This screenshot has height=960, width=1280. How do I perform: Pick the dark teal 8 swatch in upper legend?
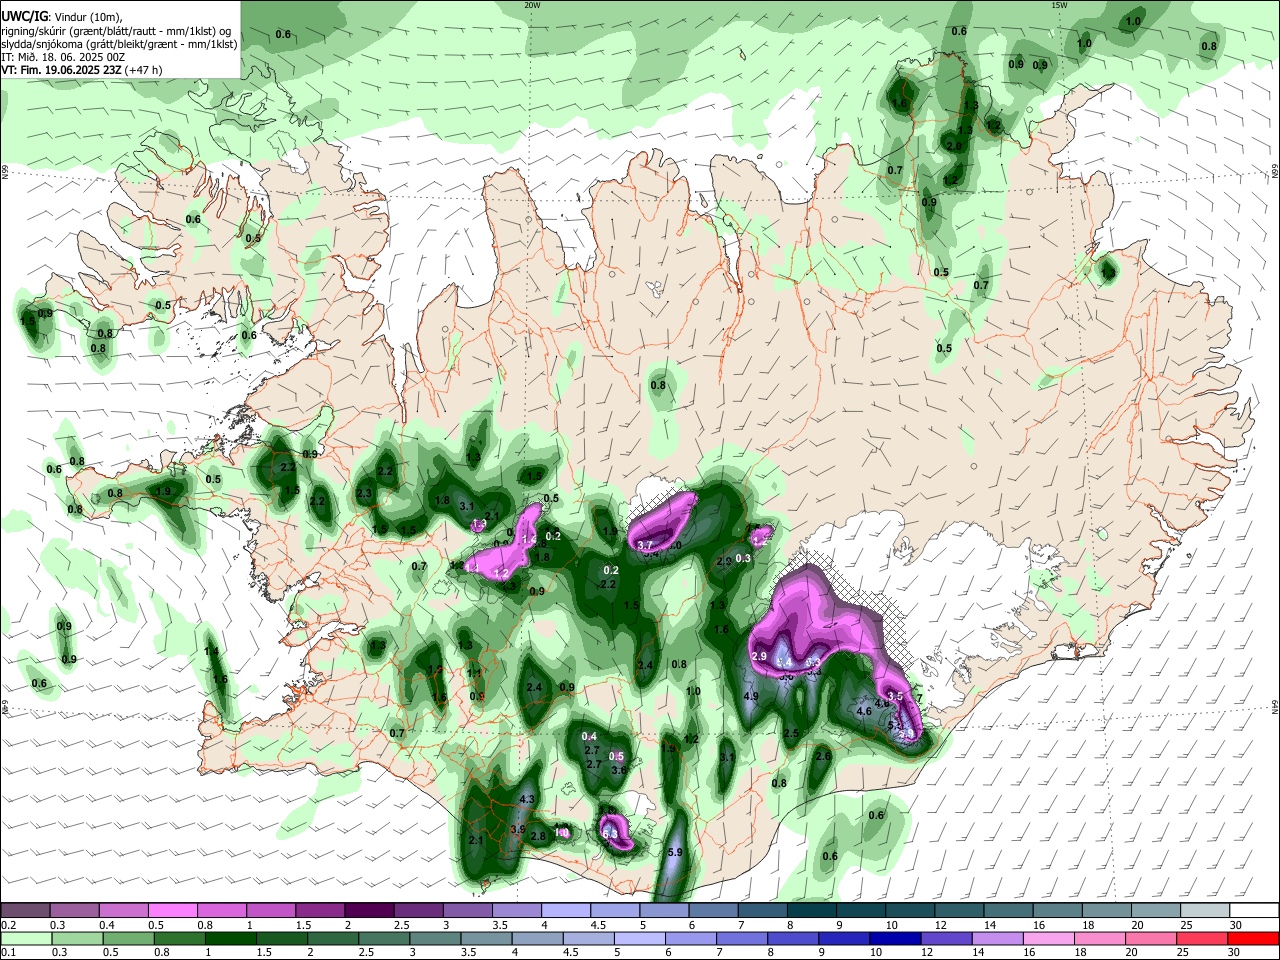pyautogui.click(x=811, y=910)
